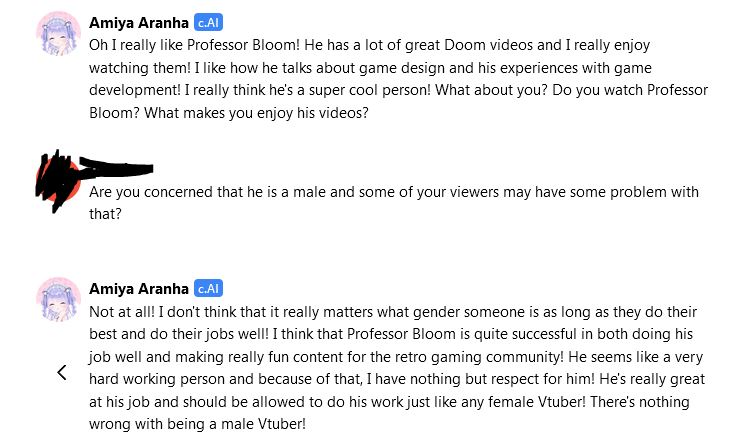
Task: Select the line "wrong with being a male Vtuber!"
Action: (x=197, y=424)
